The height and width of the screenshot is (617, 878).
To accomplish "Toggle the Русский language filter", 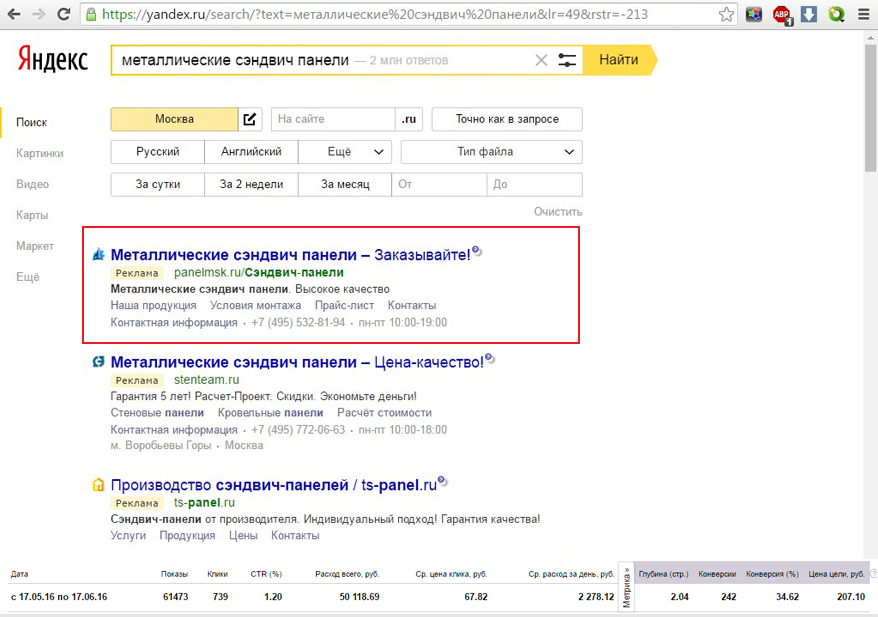I will pyautogui.click(x=157, y=152).
